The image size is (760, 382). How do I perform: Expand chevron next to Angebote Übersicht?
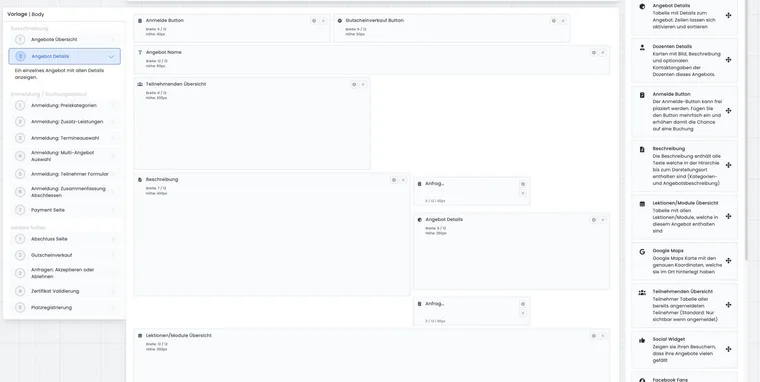[112, 40]
